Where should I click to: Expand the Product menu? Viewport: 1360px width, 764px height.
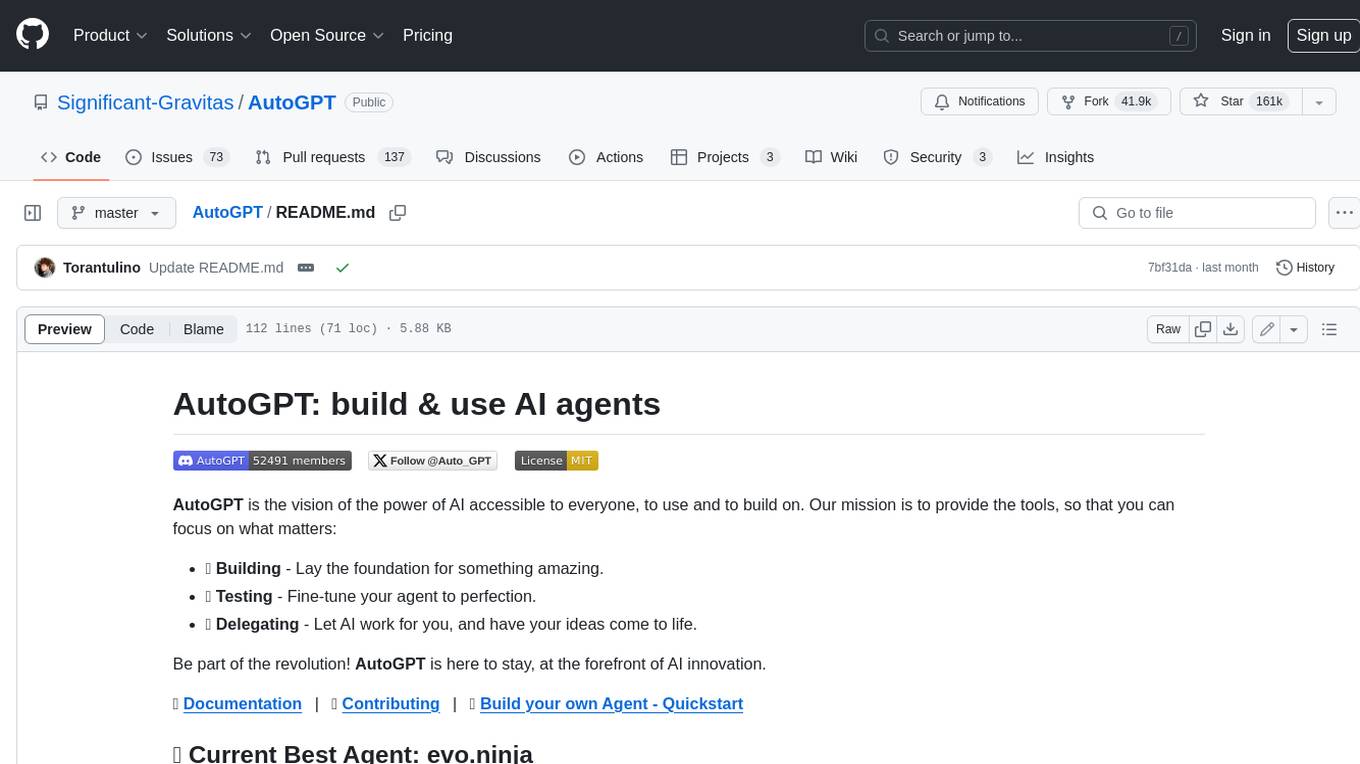click(110, 35)
